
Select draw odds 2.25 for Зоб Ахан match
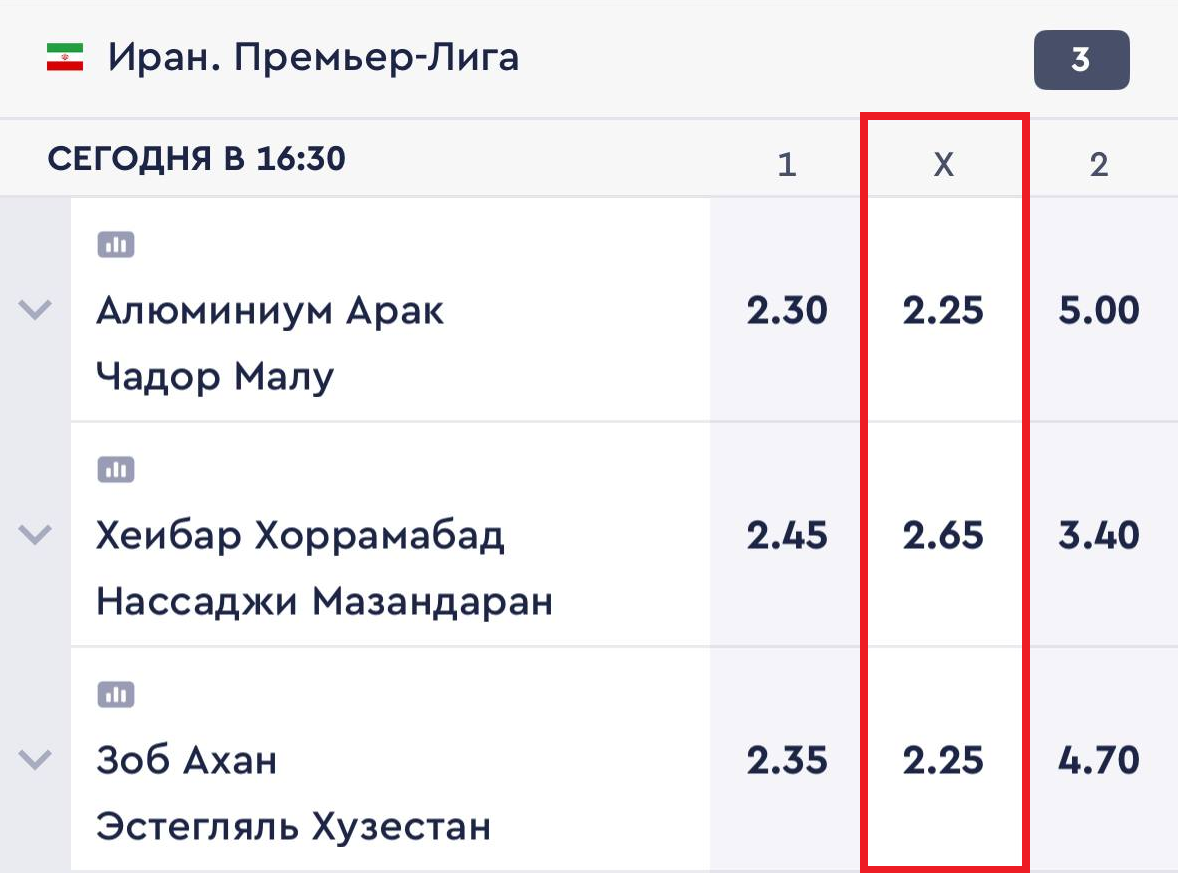[x=943, y=760]
